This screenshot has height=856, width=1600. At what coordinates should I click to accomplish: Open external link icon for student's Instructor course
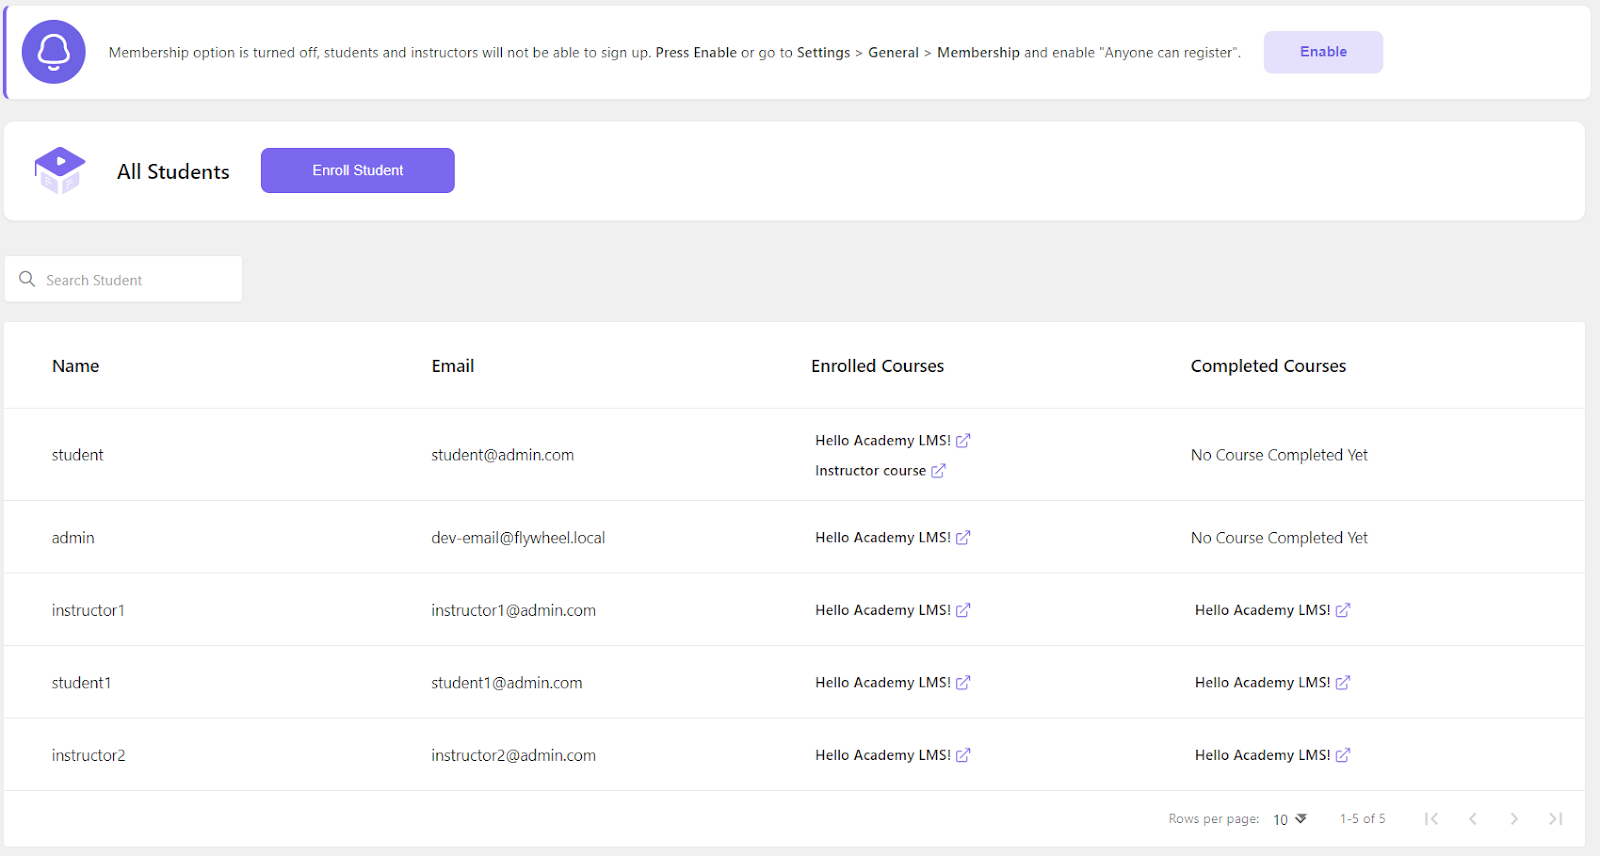click(938, 471)
